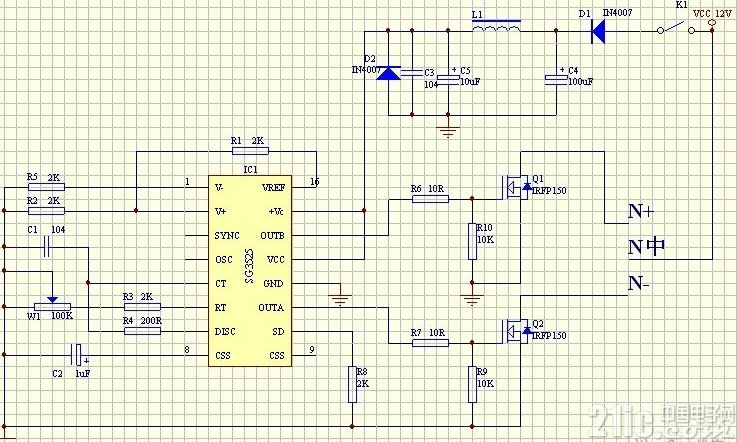This screenshot has height=442, width=737.
Task: Select the D2 diode symbol
Action: 388,73
